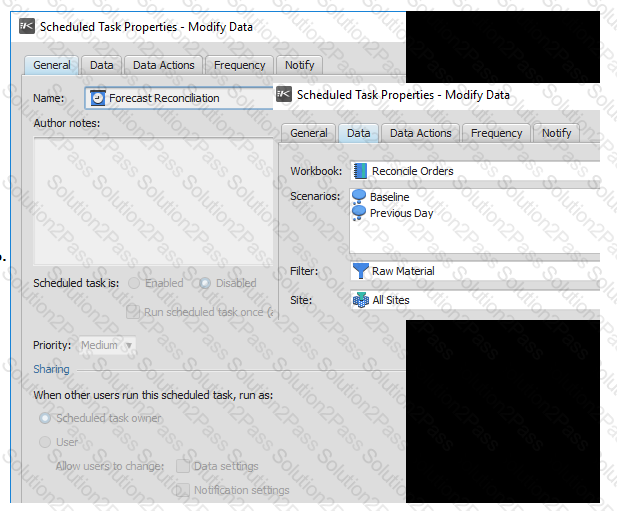
Task: Click the Raw Material filter funnel icon
Action: (x=361, y=271)
